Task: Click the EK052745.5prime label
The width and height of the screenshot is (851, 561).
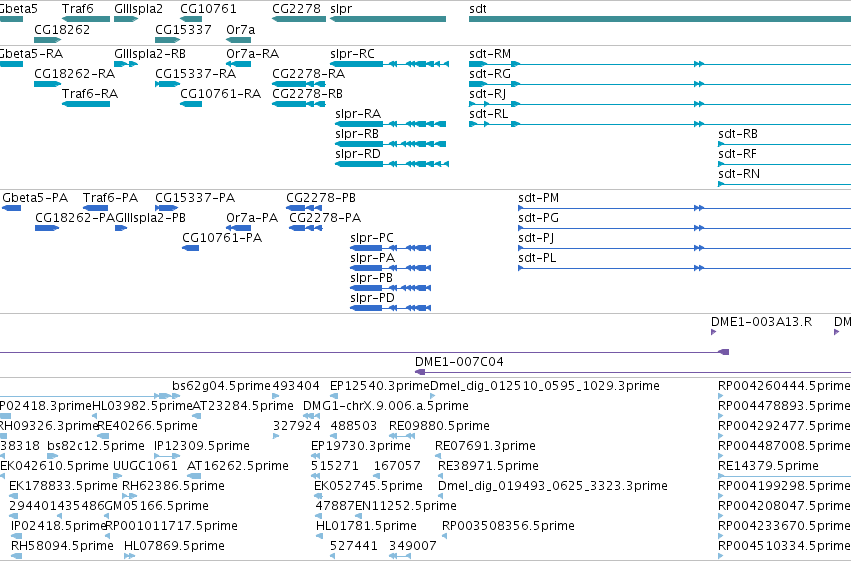Action: 368,487
